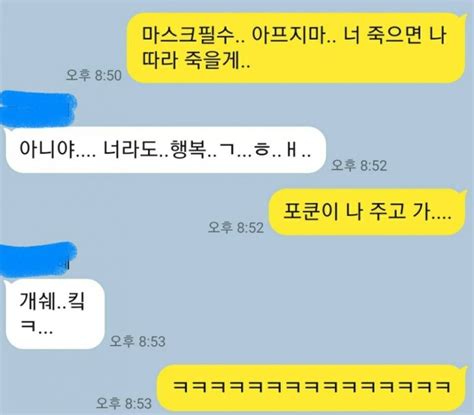Click the ㅋ... line in the 개쉐 bubble
This screenshot has width=474, height=415.
[x=36, y=328]
